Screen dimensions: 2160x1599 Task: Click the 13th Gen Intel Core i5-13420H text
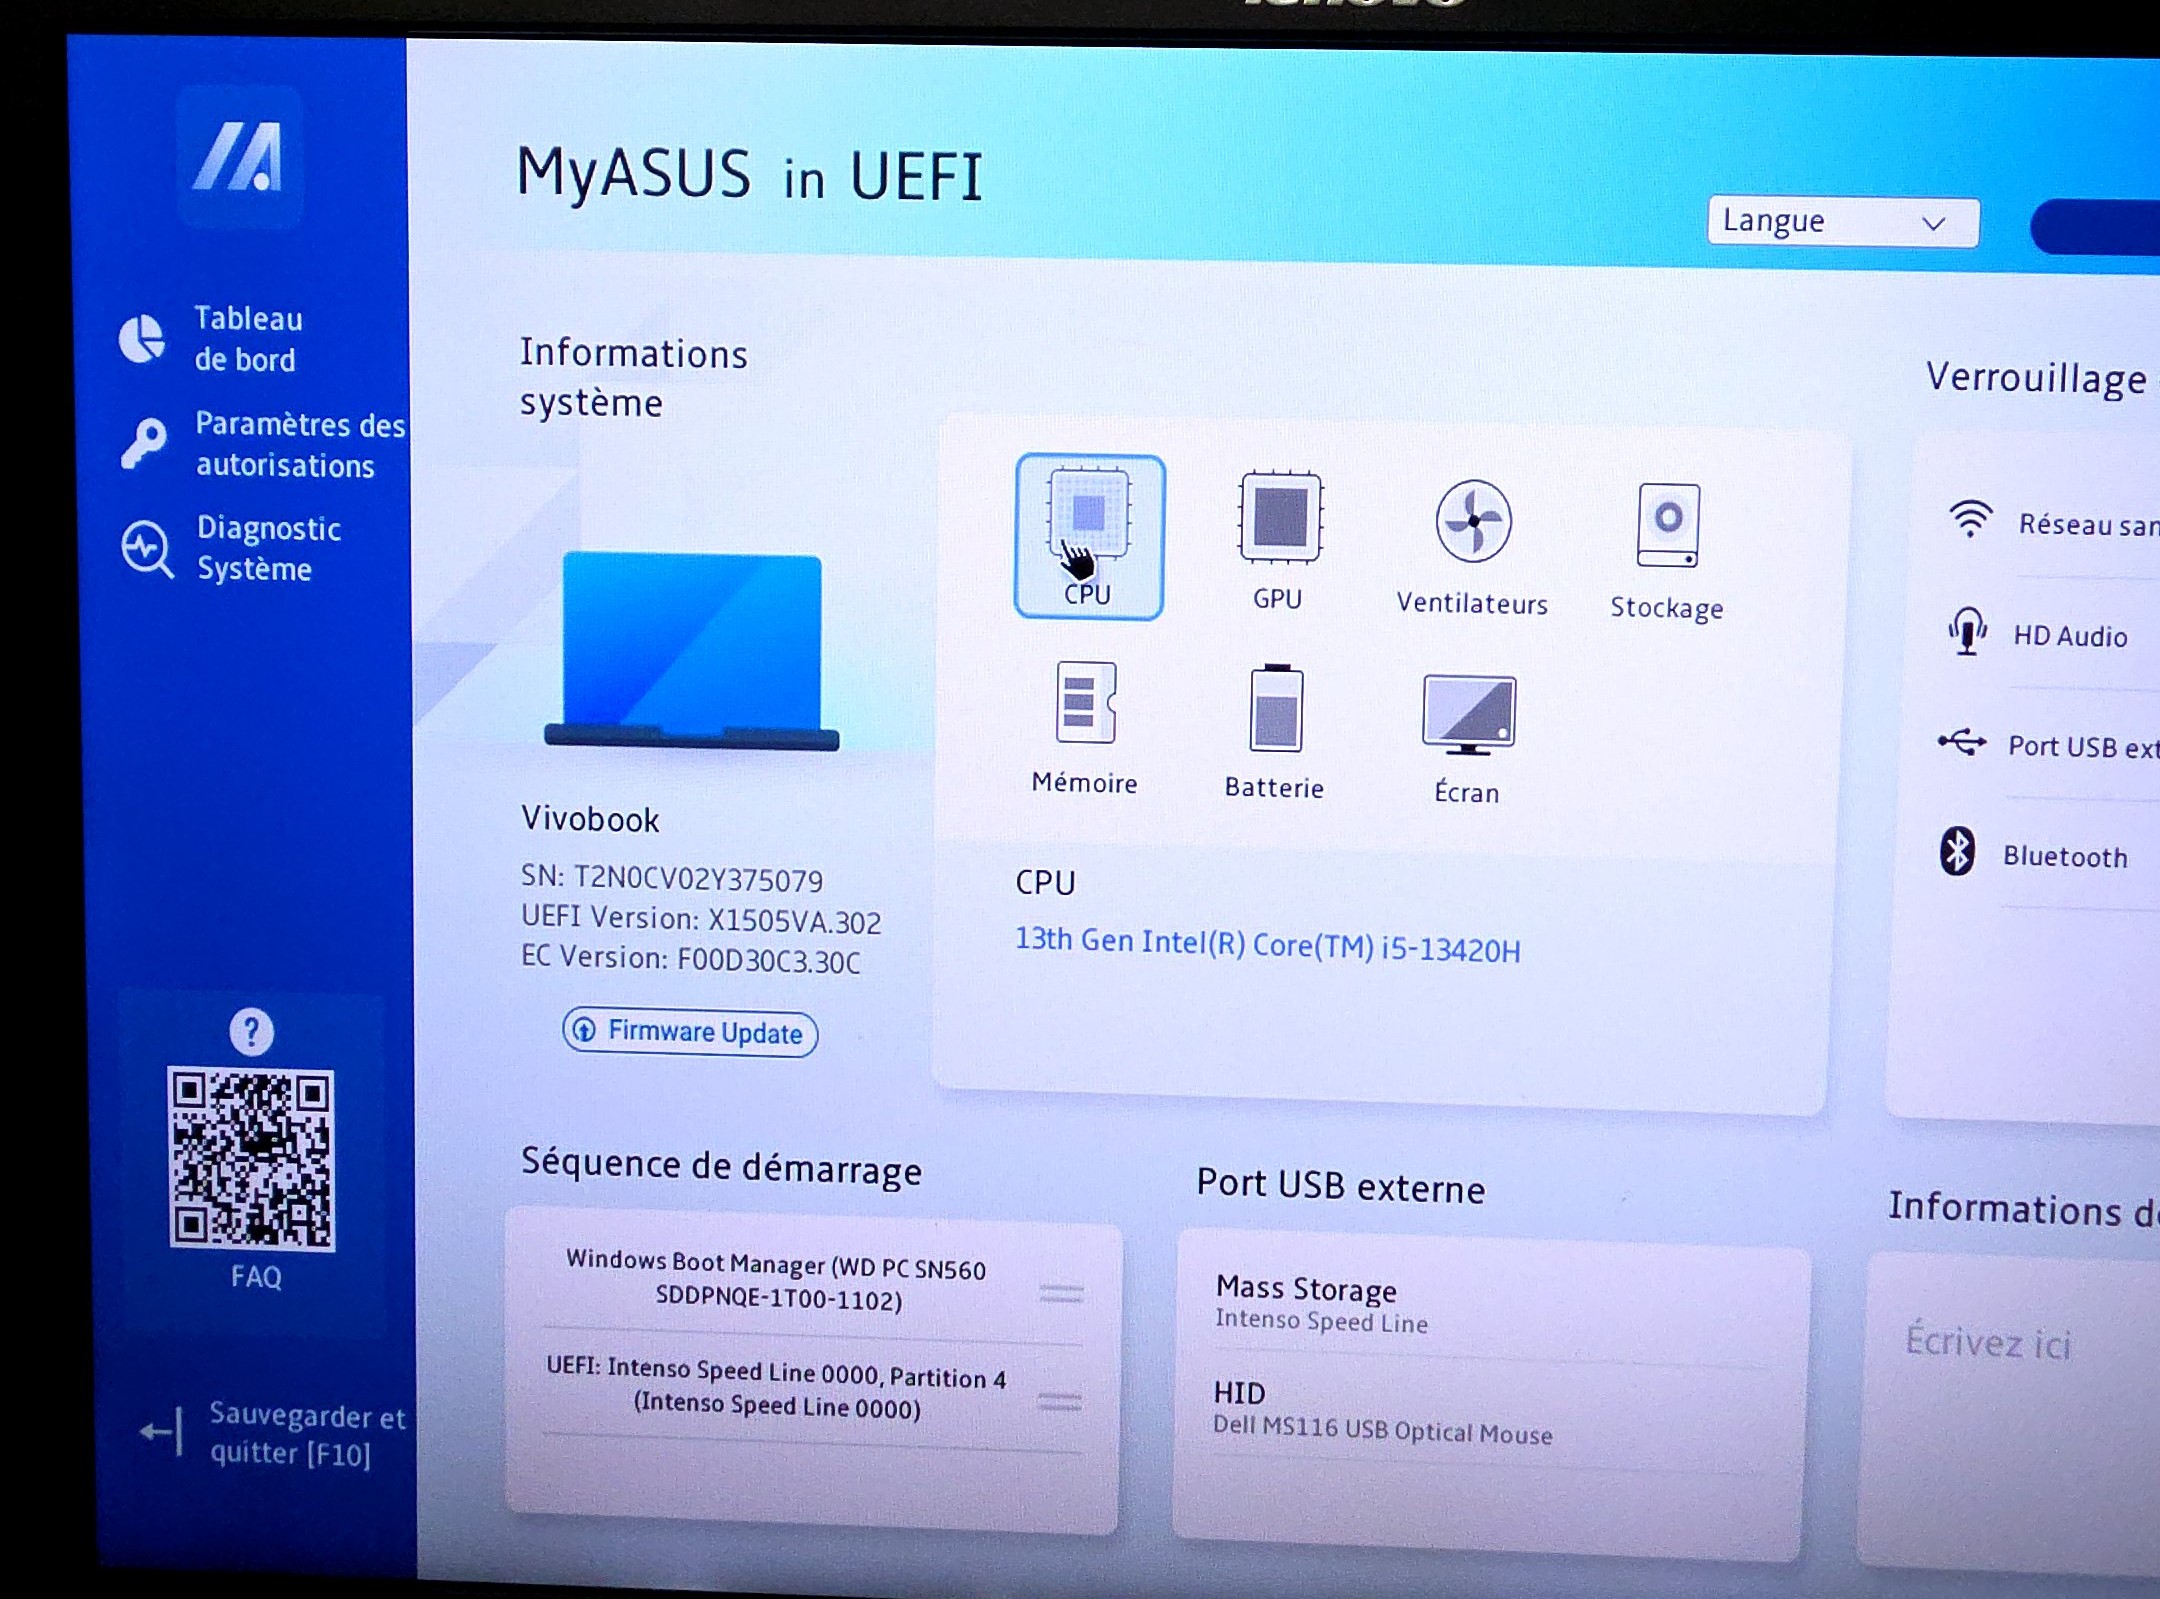coord(1268,944)
